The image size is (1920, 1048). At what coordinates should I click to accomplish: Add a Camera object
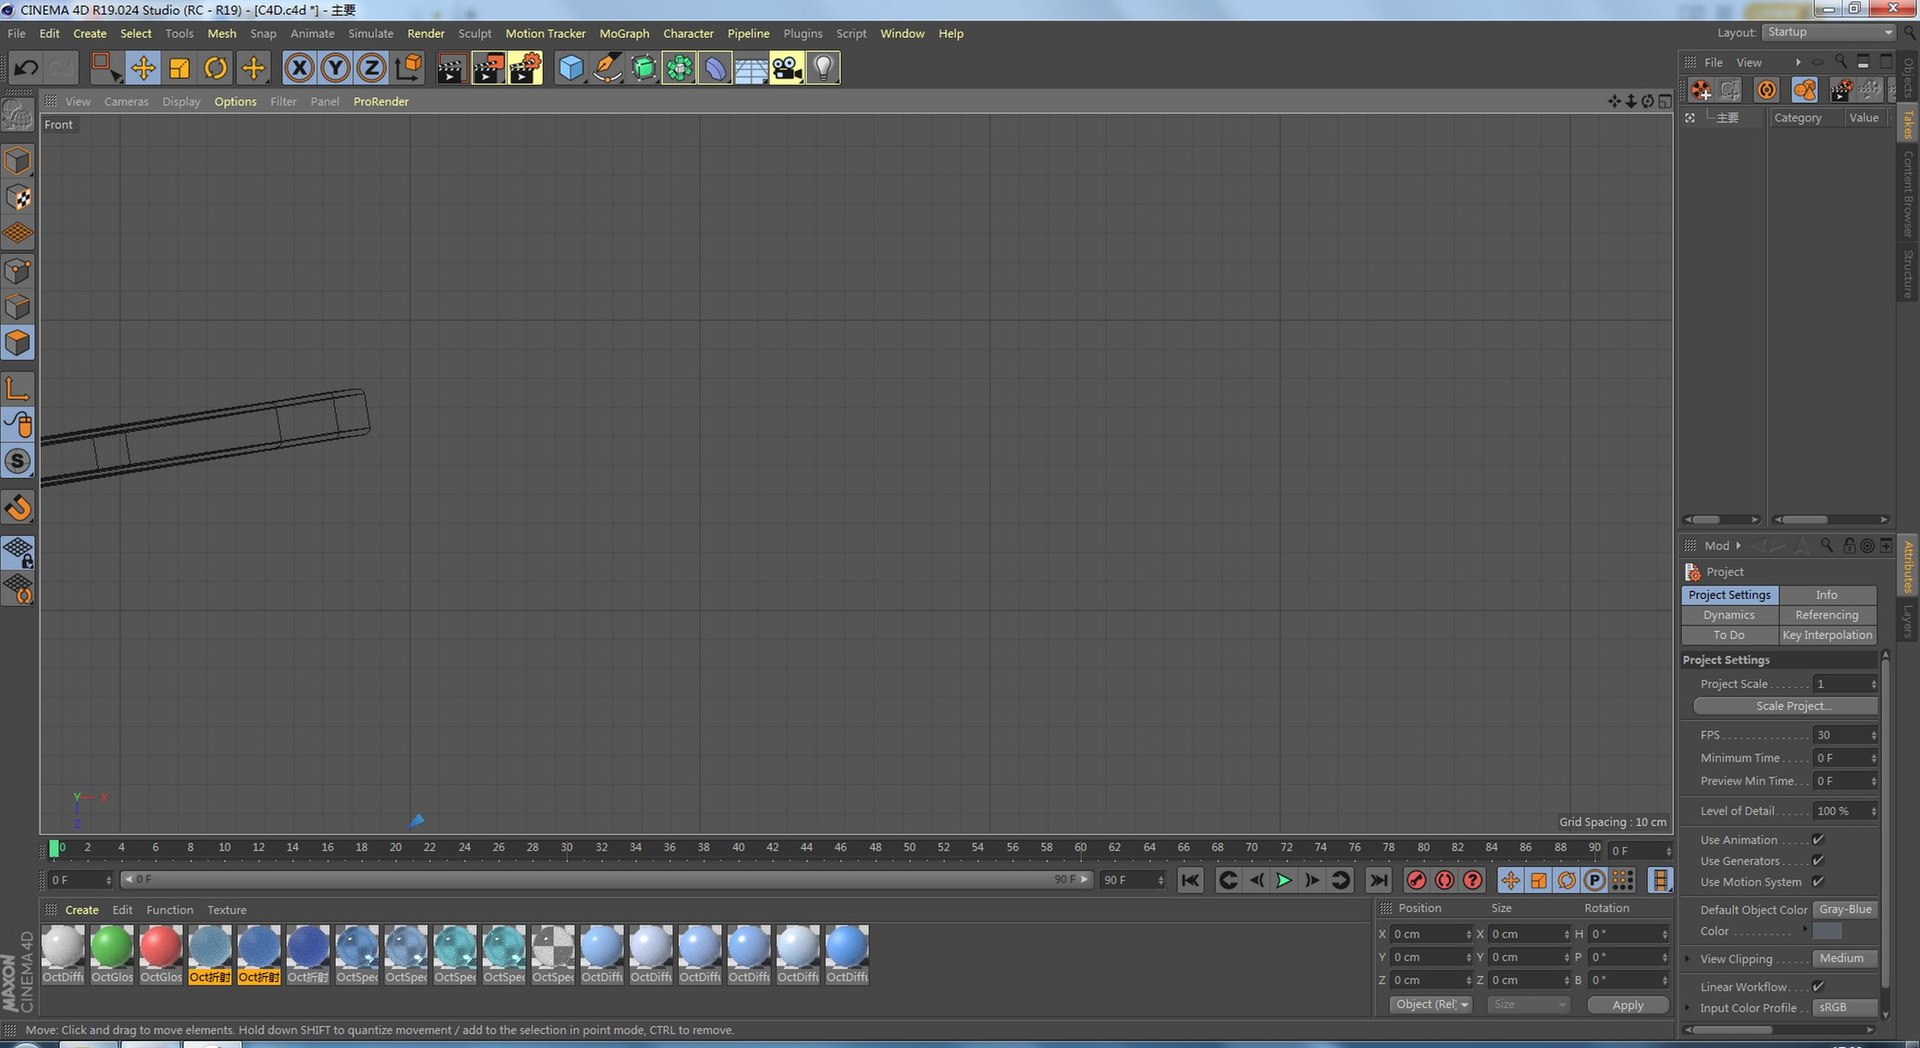(x=786, y=68)
